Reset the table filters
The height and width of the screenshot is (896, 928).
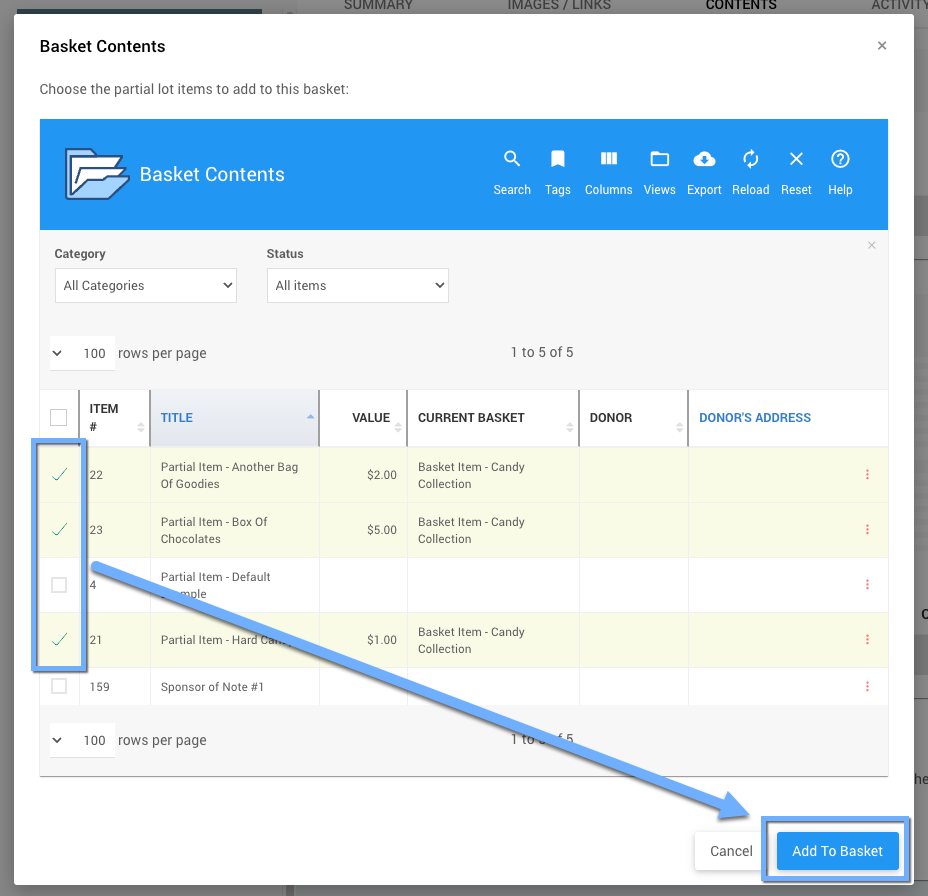[796, 171]
